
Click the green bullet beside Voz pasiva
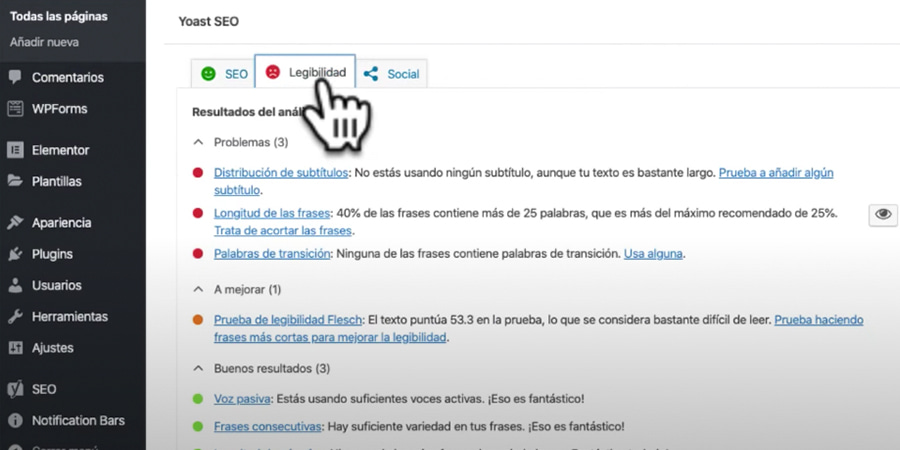[x=198, y=399]
